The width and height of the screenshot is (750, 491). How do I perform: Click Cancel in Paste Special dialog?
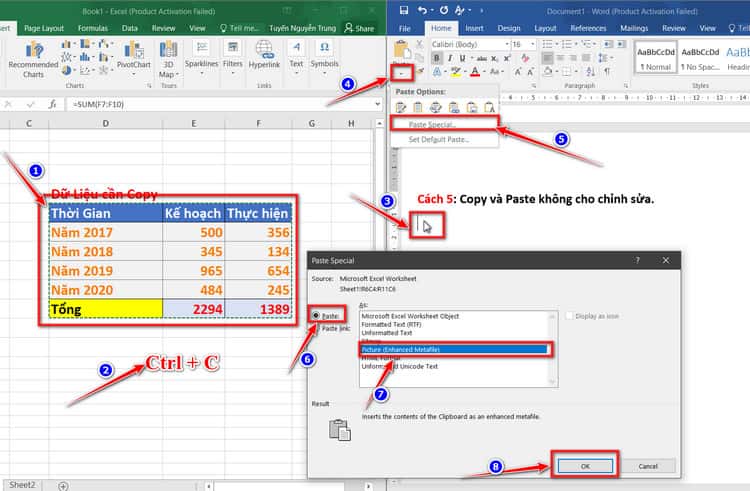(648, 465)
